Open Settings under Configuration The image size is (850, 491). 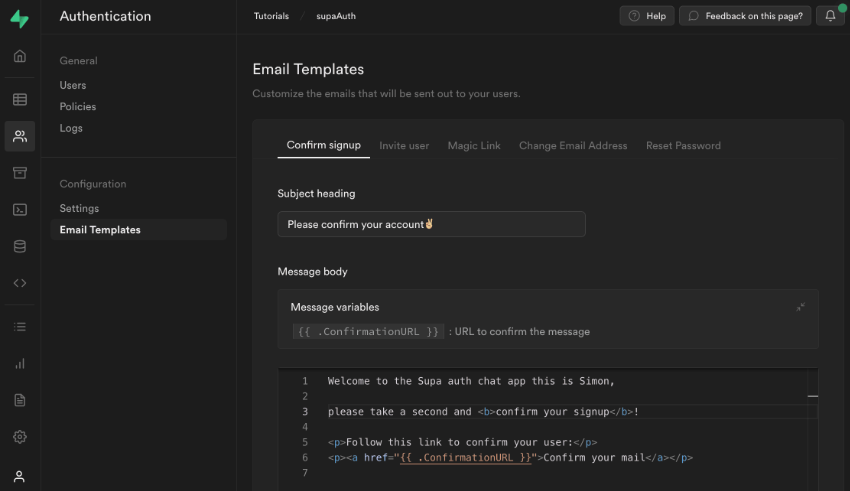[x=79, y=208]
